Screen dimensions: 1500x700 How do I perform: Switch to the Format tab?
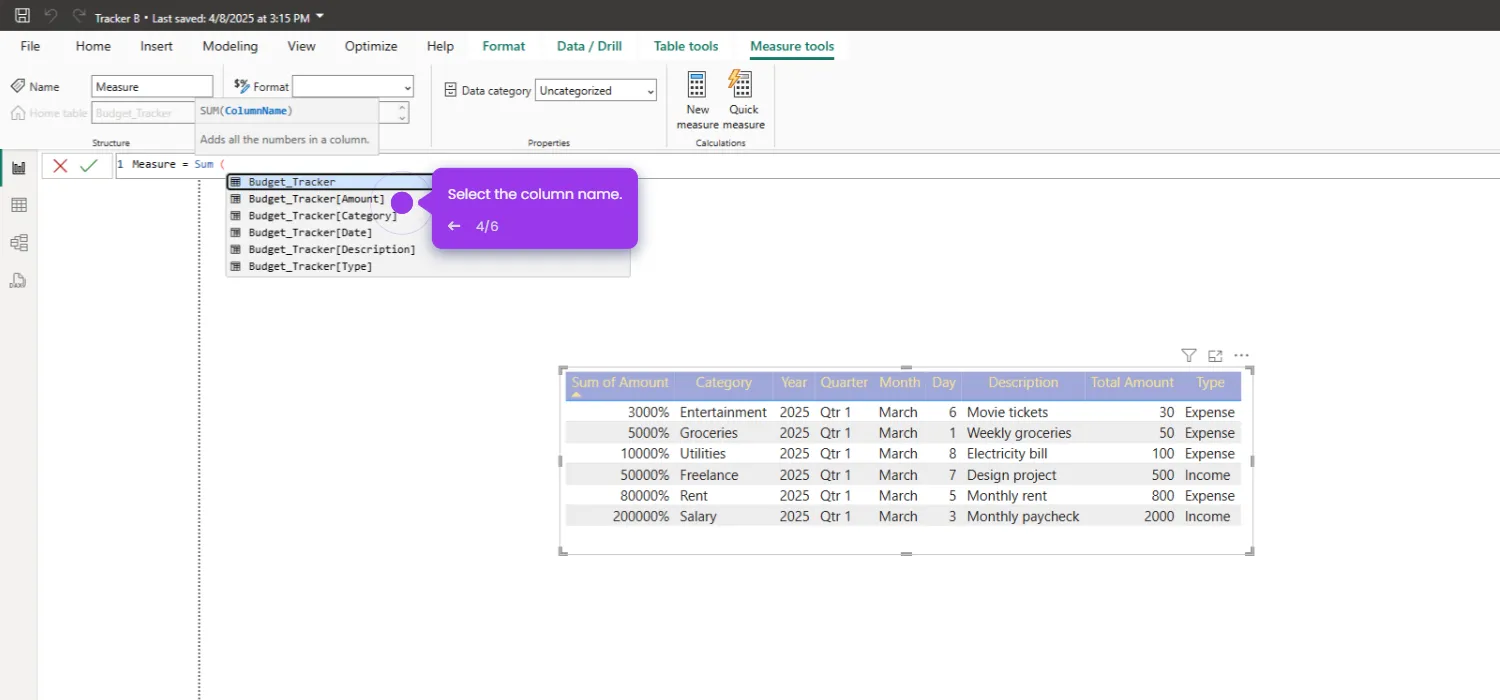click(x=504, y=46)
